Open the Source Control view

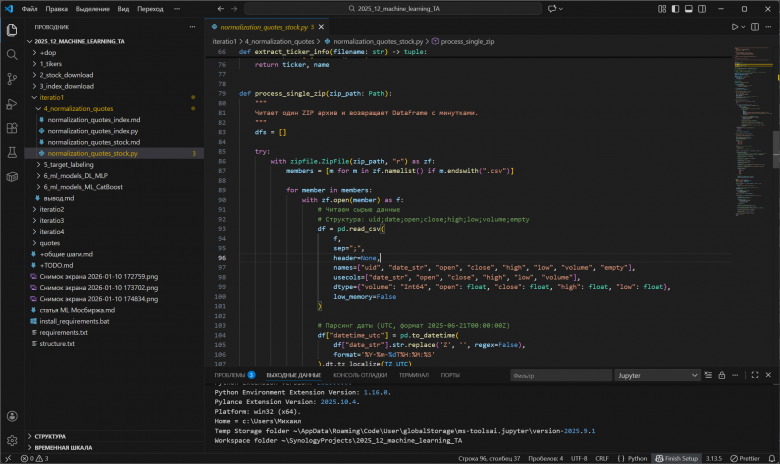[x=11, y=77]
